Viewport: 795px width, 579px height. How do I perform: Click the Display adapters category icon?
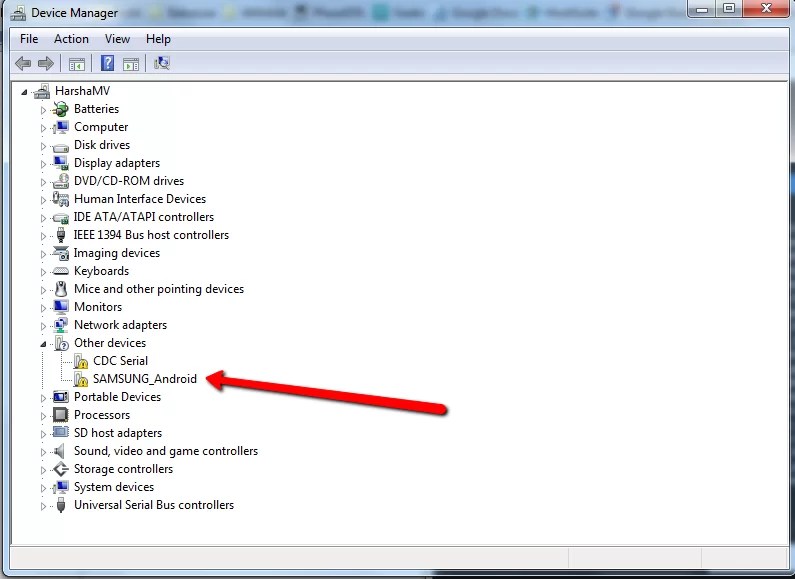point(61,163)
